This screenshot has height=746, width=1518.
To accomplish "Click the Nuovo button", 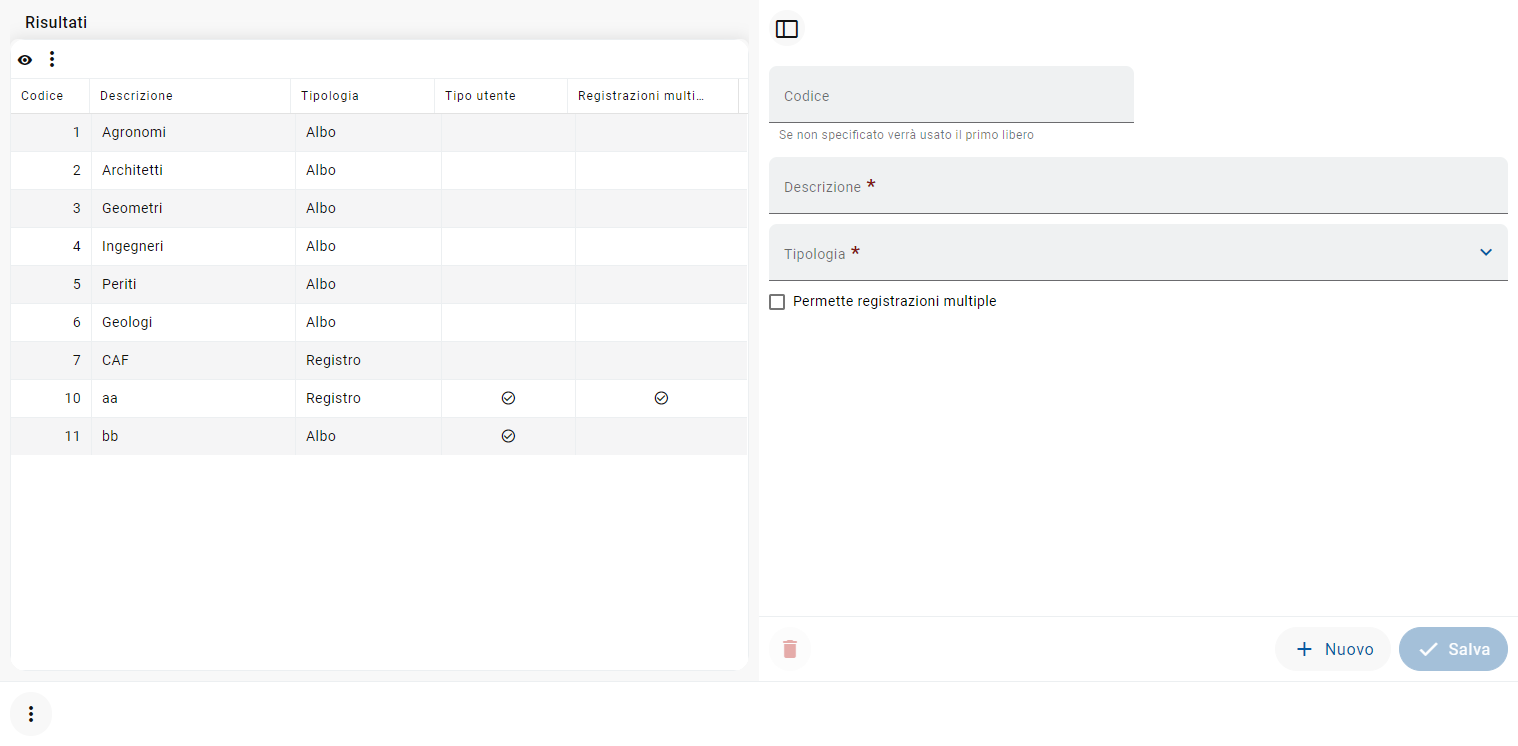I will pyautogui.click(x=1333, y=649).
